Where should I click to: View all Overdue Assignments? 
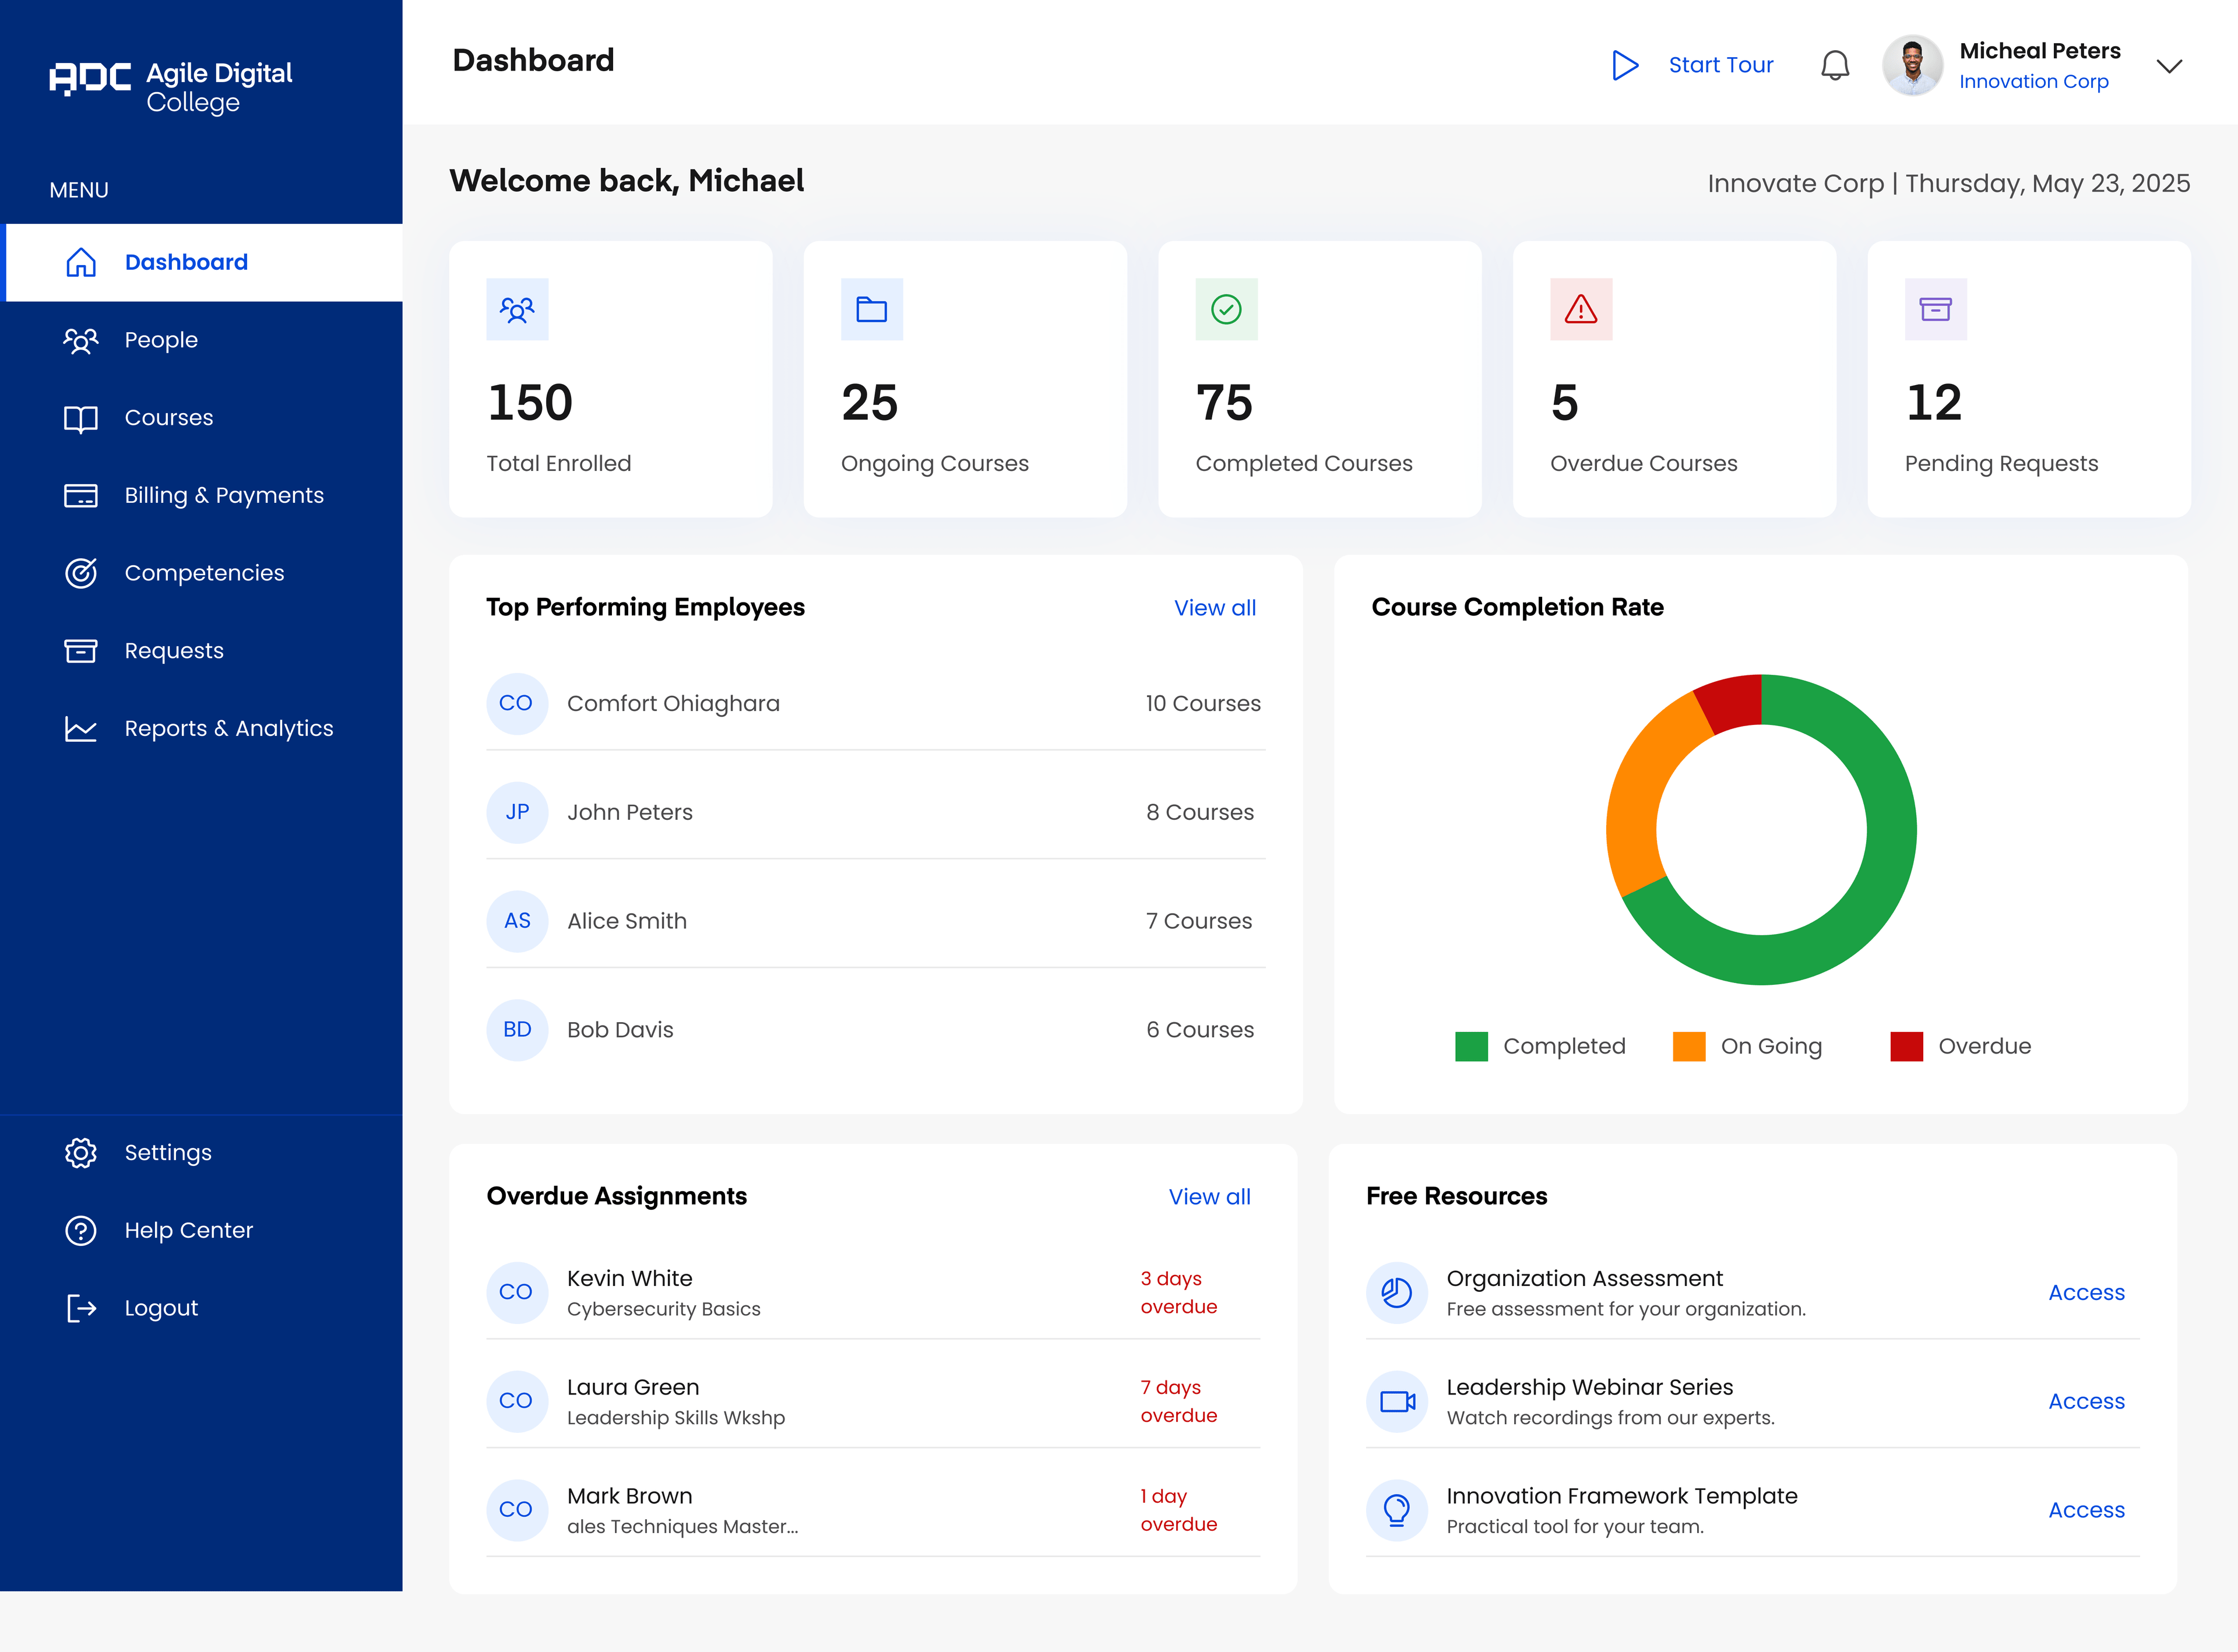coord(1209,1197)
